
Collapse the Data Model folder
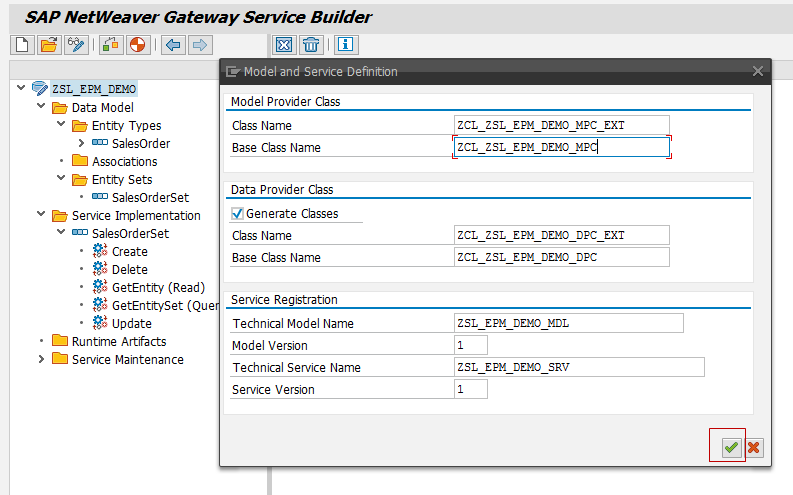pos(41,108)
